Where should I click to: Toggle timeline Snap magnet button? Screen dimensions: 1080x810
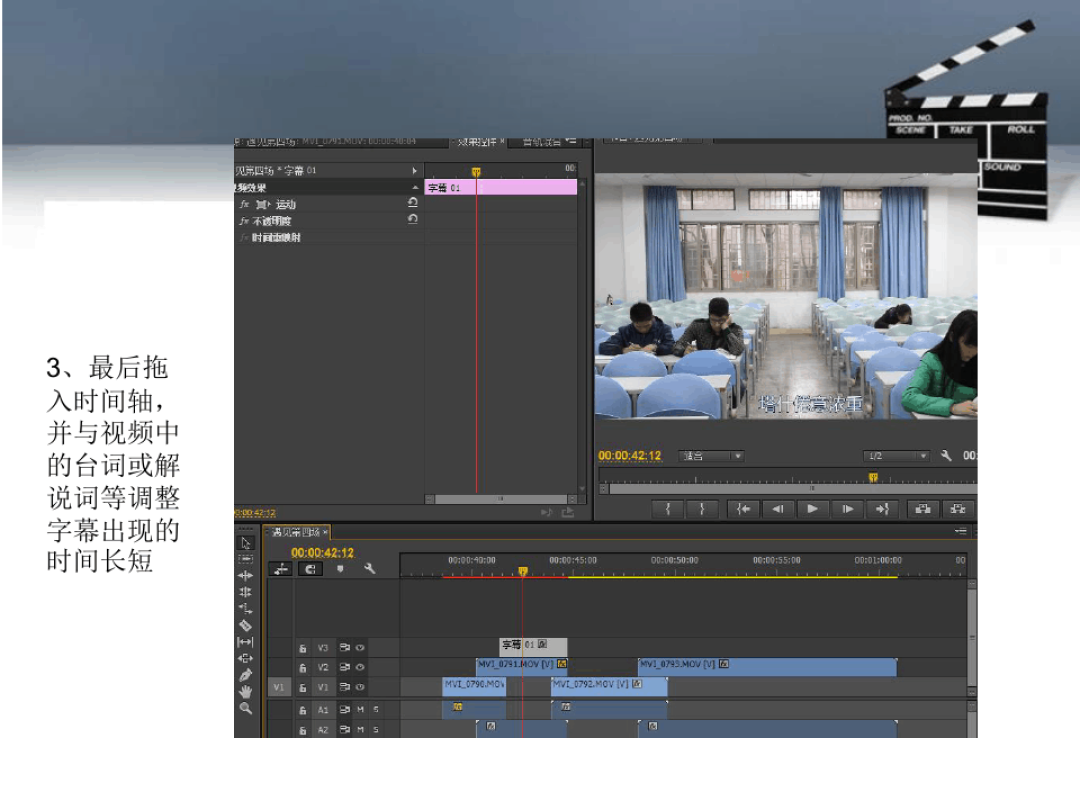tap(311, 569)
